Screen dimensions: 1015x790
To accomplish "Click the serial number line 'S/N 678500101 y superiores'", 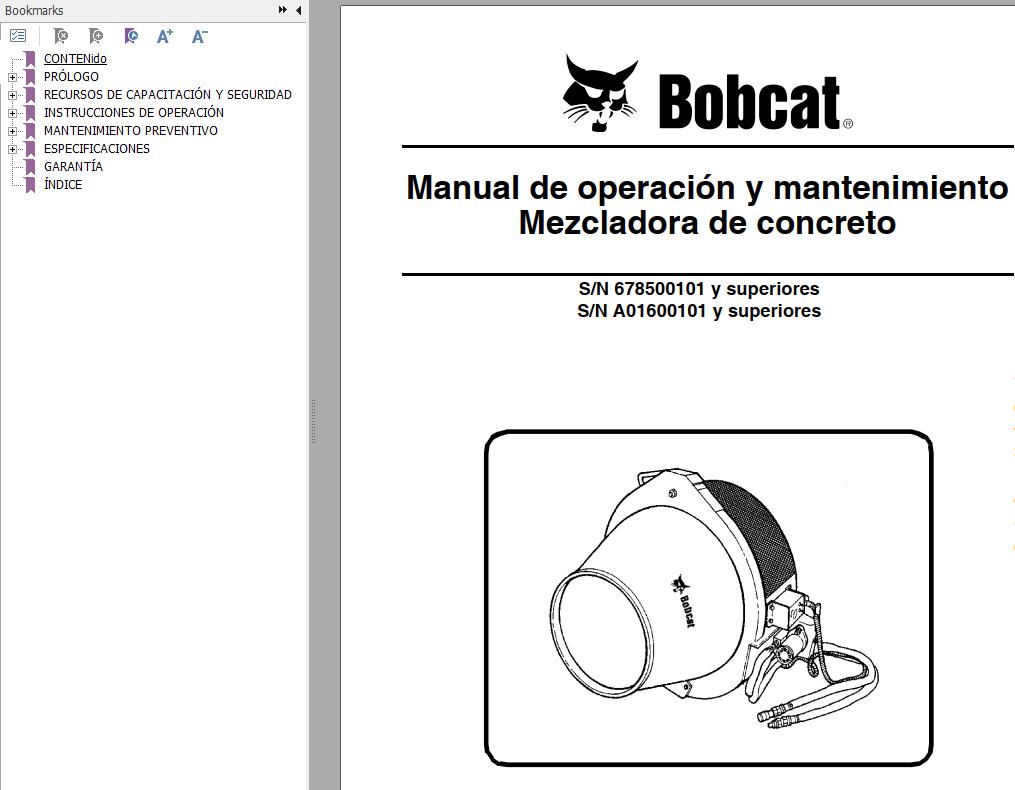I will point(698,289).
